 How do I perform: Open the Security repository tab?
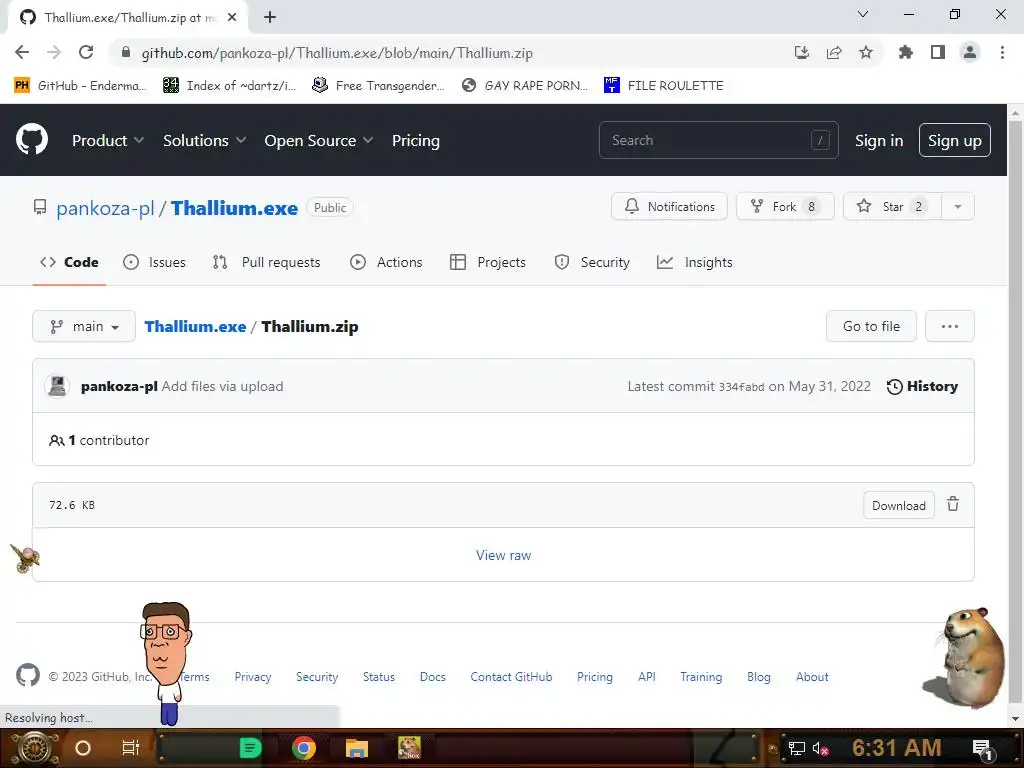(592, 262)
